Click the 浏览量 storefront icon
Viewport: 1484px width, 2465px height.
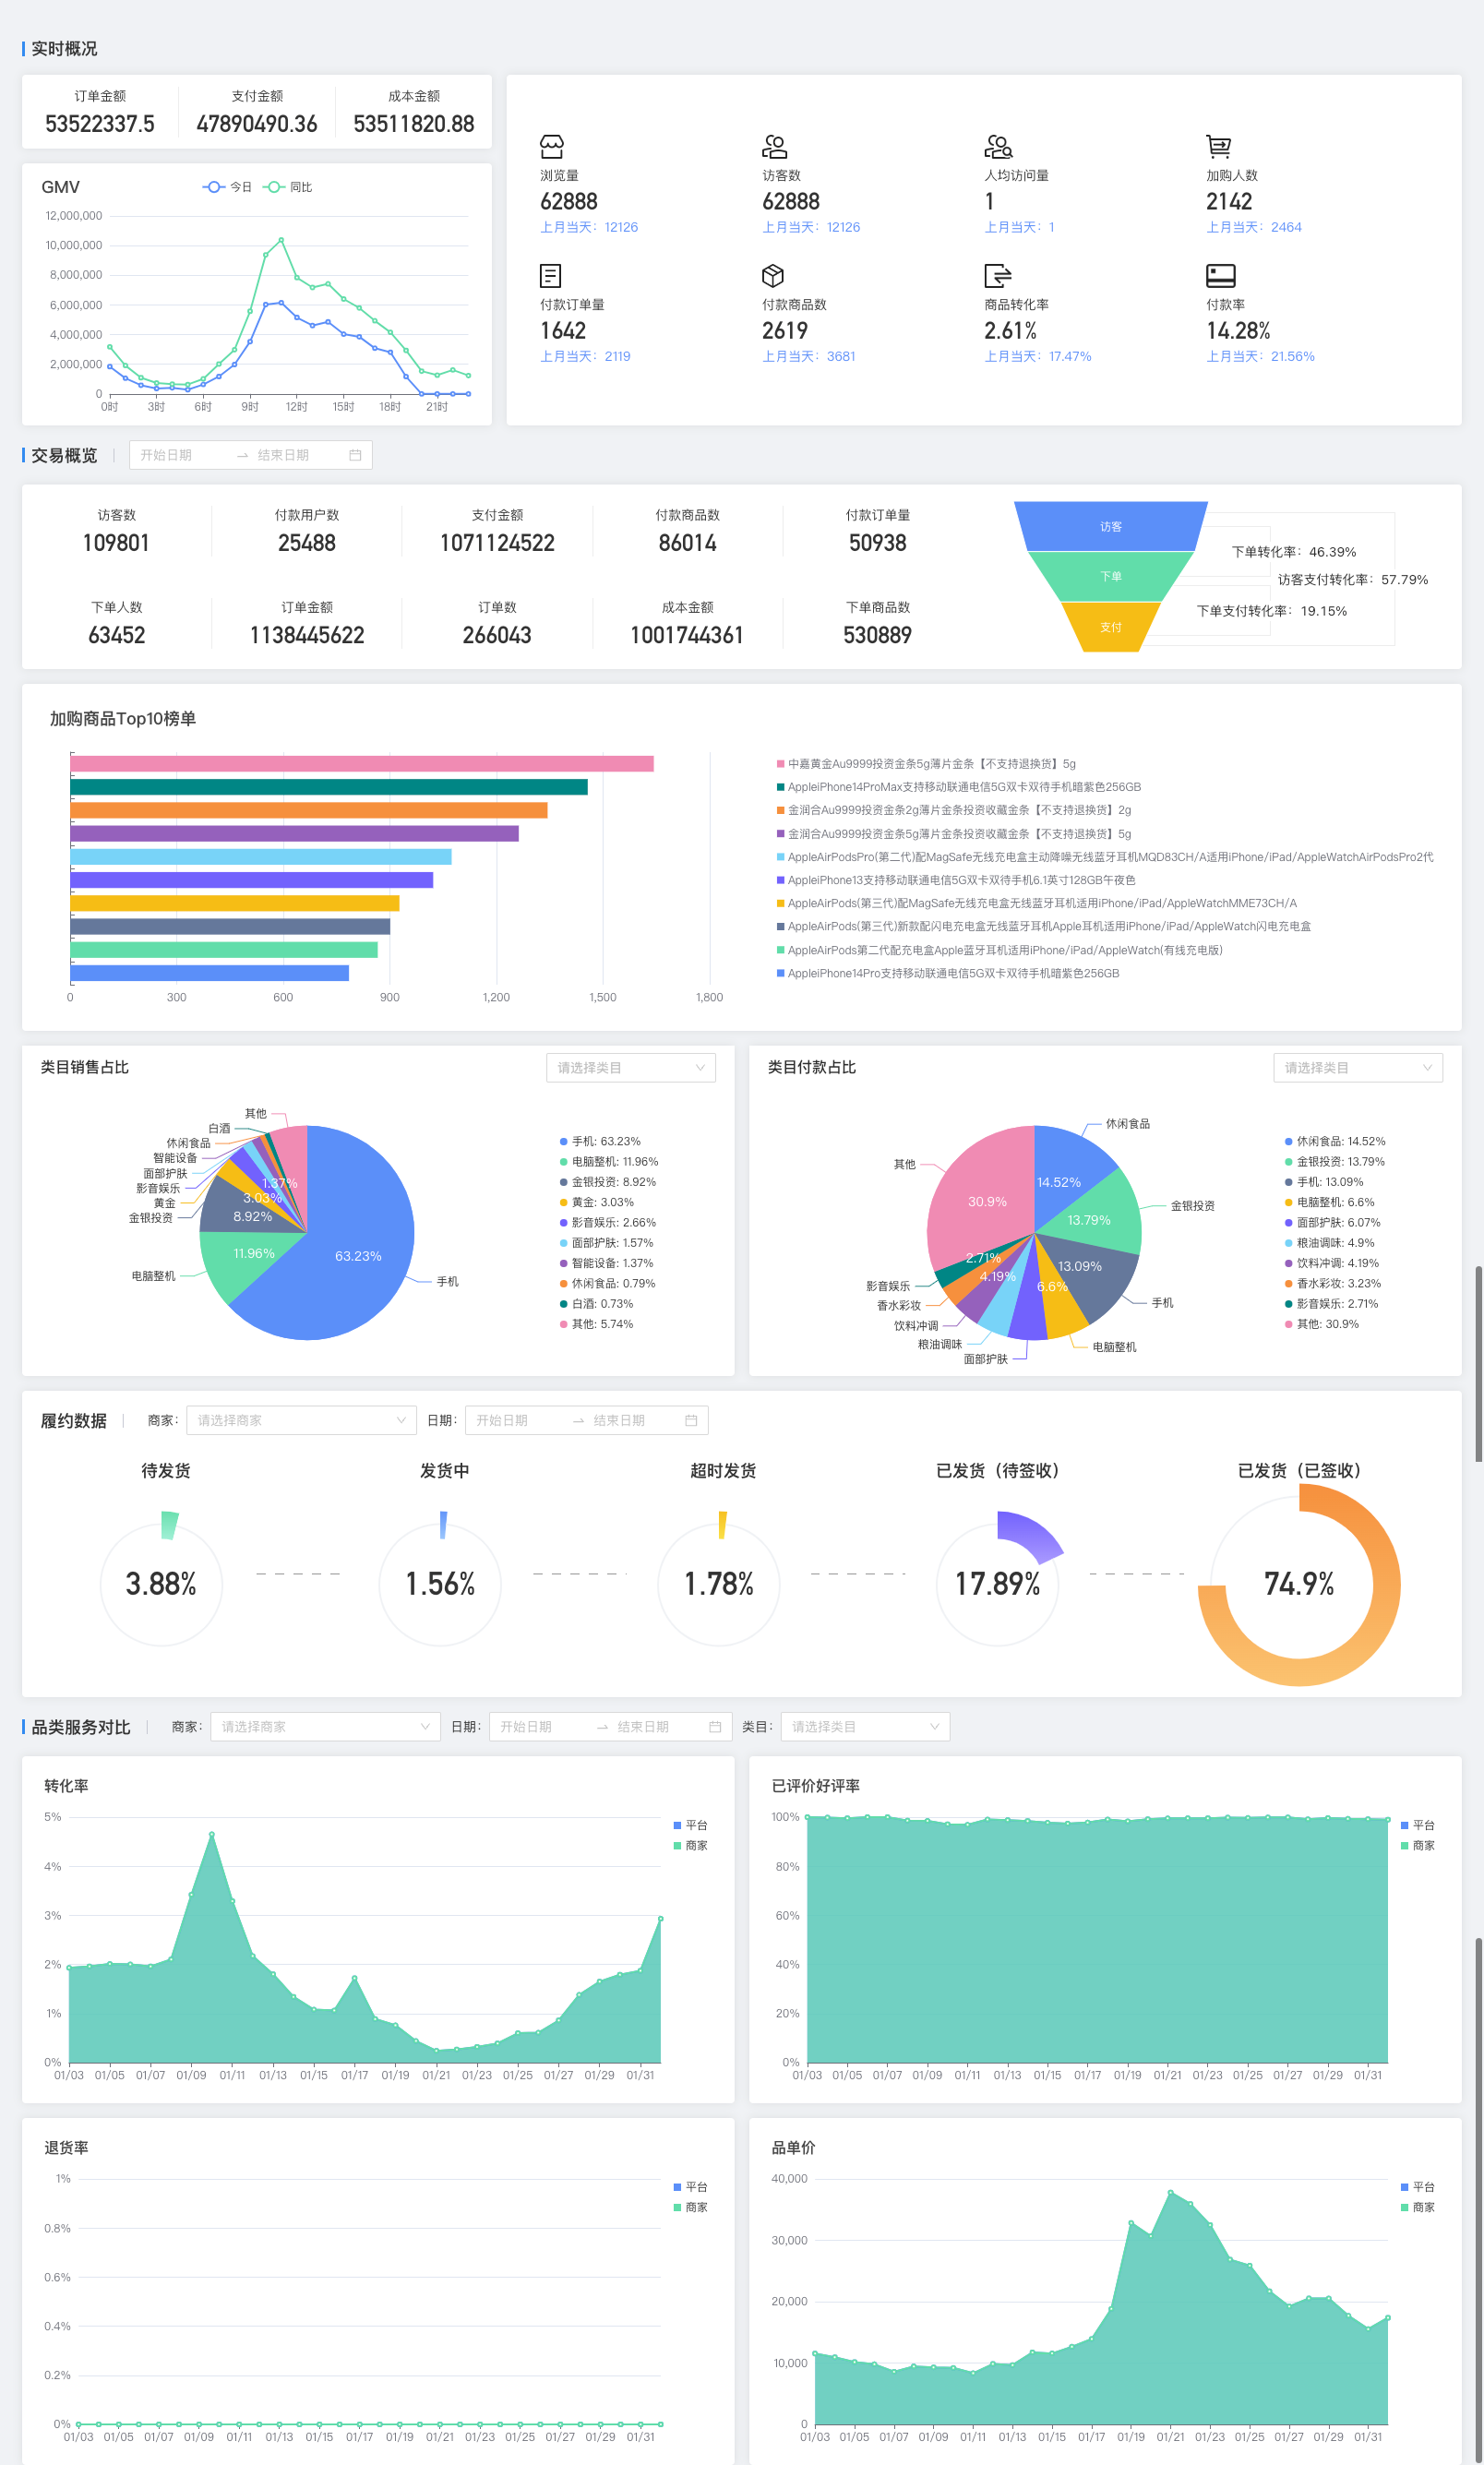coord(552,147)
